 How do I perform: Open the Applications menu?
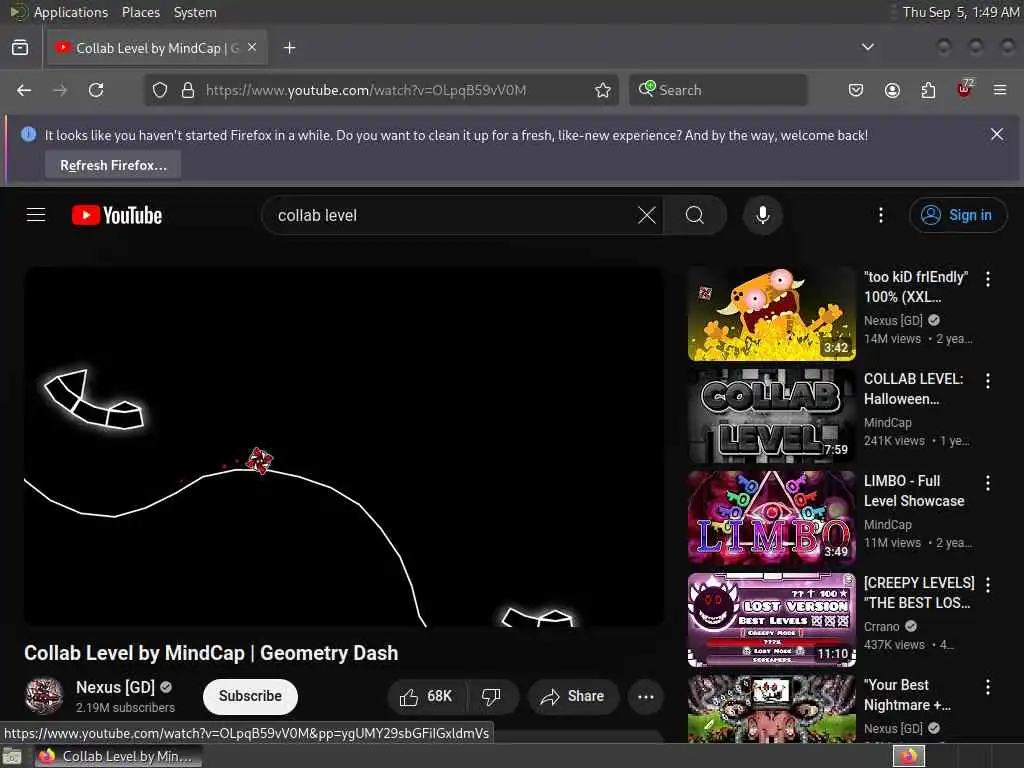(71, 12)
